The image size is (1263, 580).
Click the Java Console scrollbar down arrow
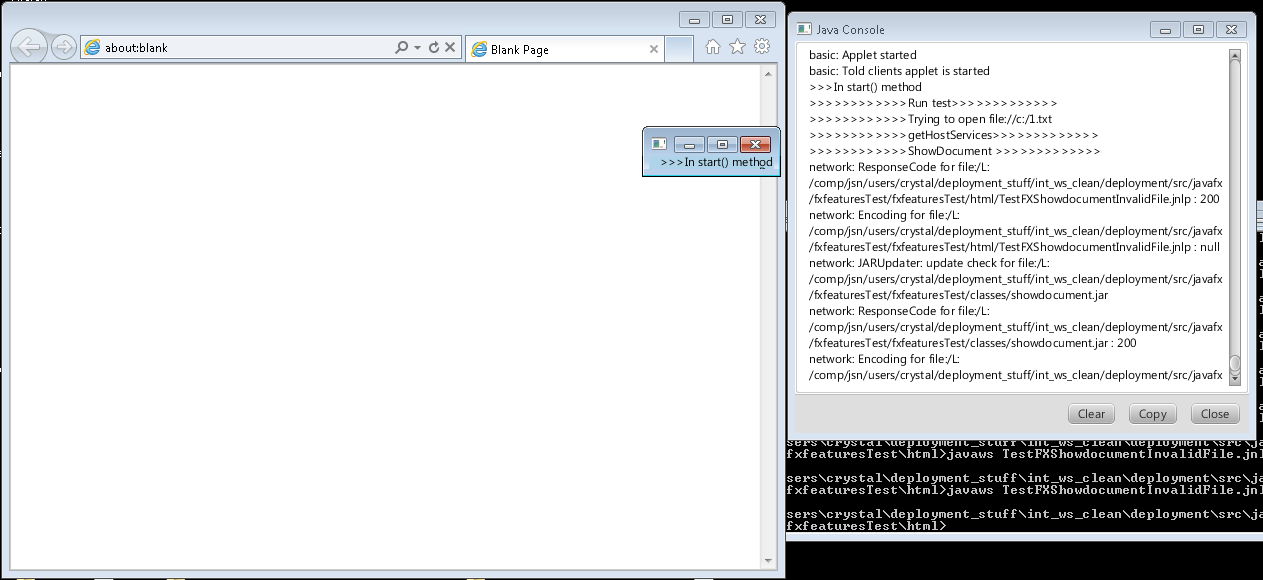pos(1235,379)
